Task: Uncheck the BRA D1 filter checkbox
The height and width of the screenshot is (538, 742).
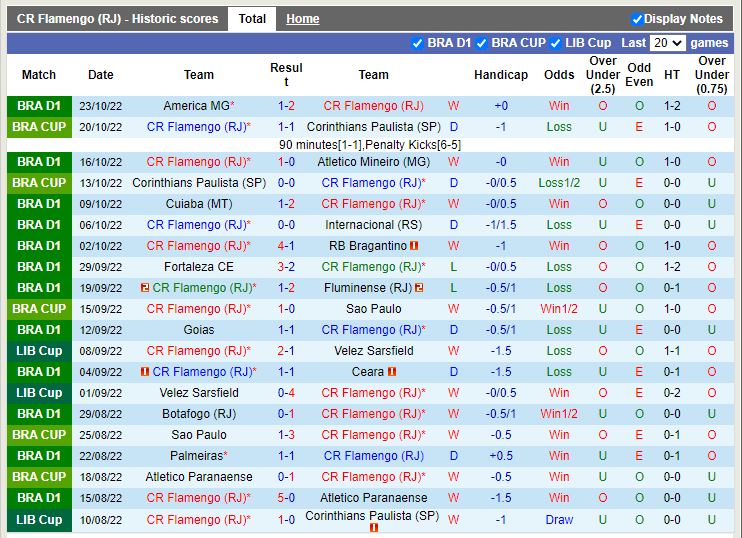Action: [417, 44]
